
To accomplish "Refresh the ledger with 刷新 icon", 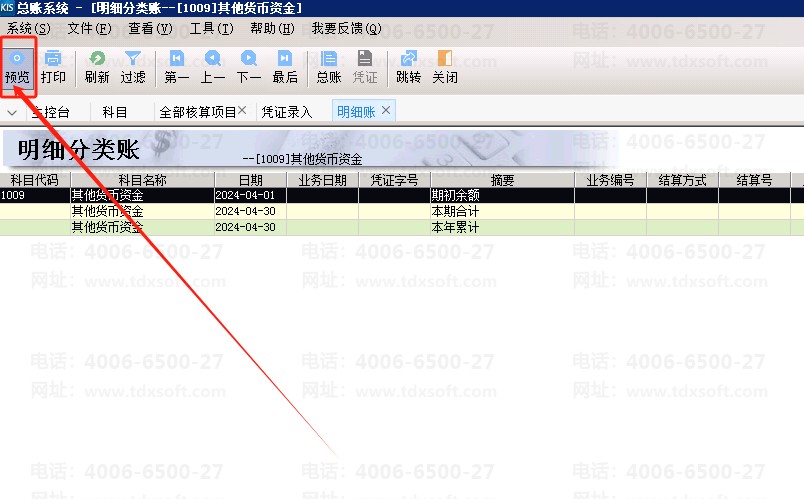I will pyautogui.click(x=97, y=66).
